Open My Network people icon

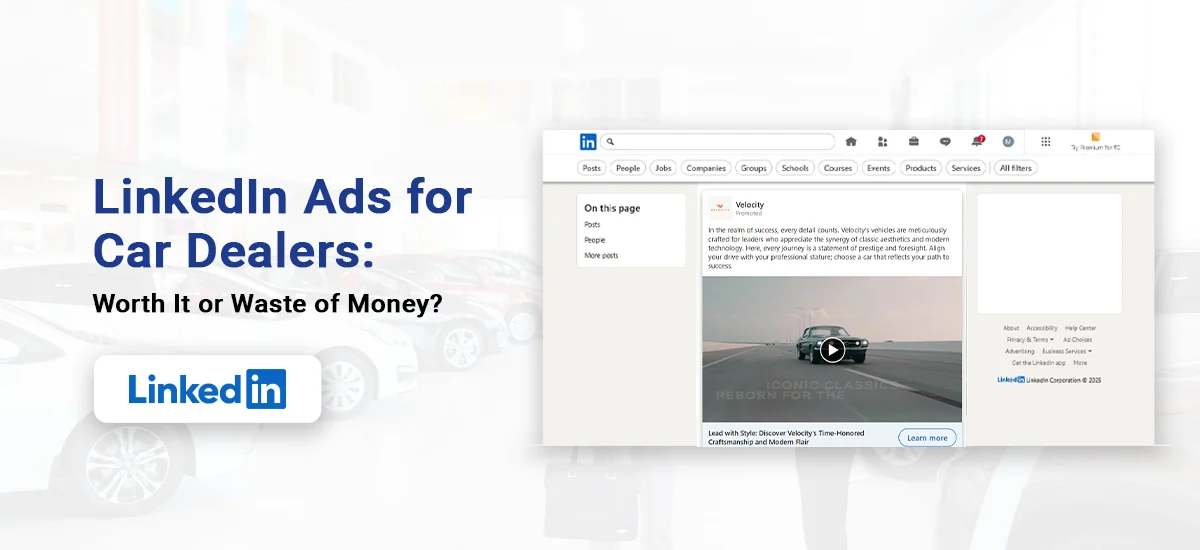click(882, 142)
